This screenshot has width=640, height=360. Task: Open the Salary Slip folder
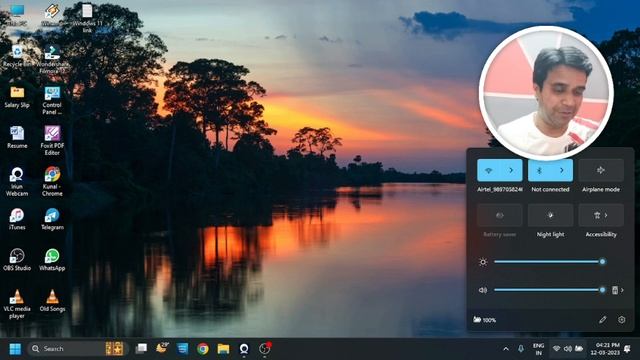tap(17, 97)
